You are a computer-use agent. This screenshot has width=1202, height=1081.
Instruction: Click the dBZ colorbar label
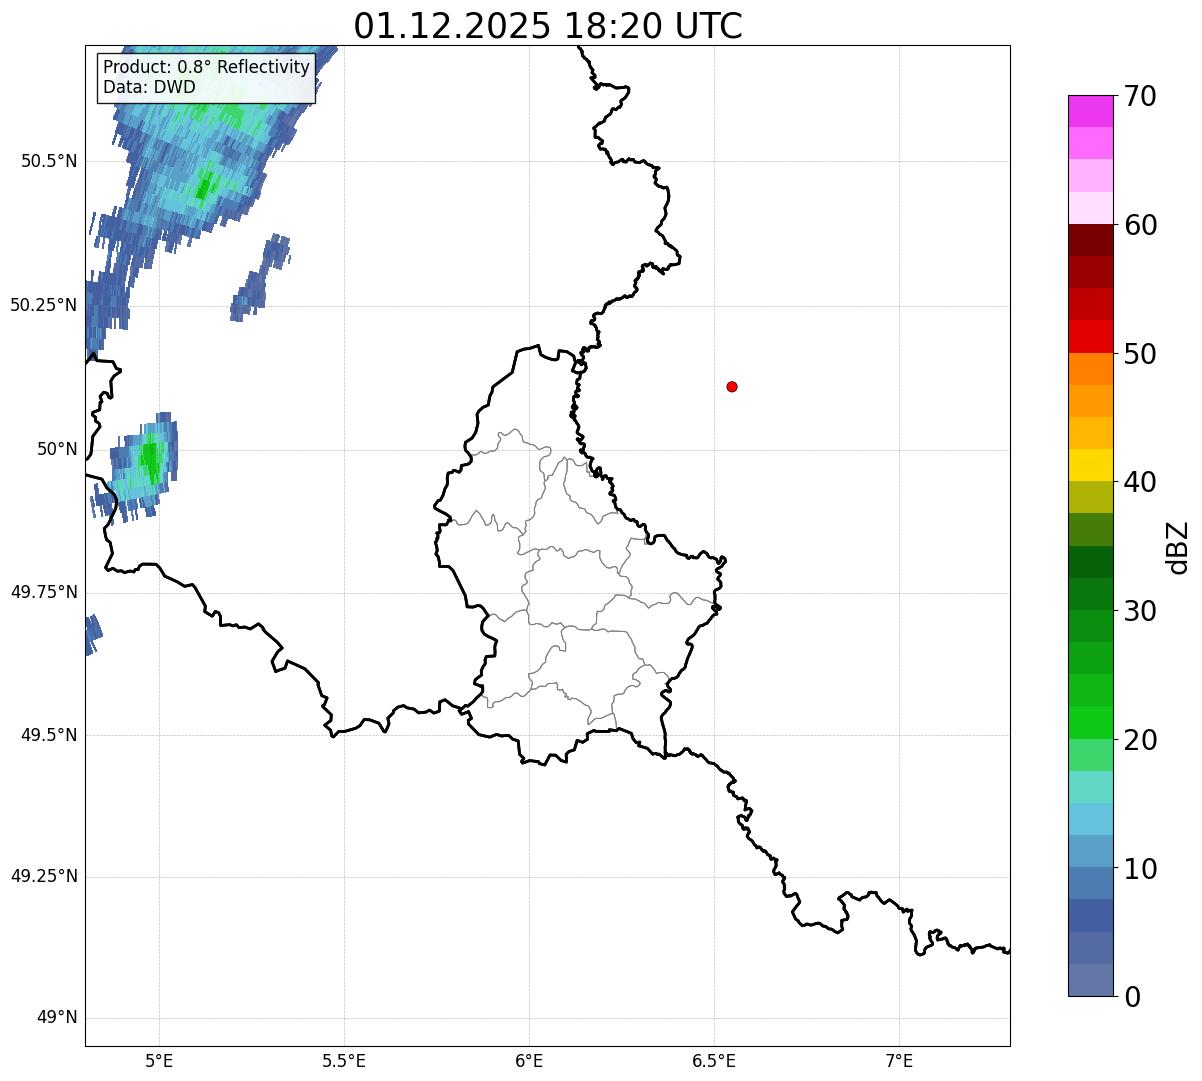pos(1178,546)
